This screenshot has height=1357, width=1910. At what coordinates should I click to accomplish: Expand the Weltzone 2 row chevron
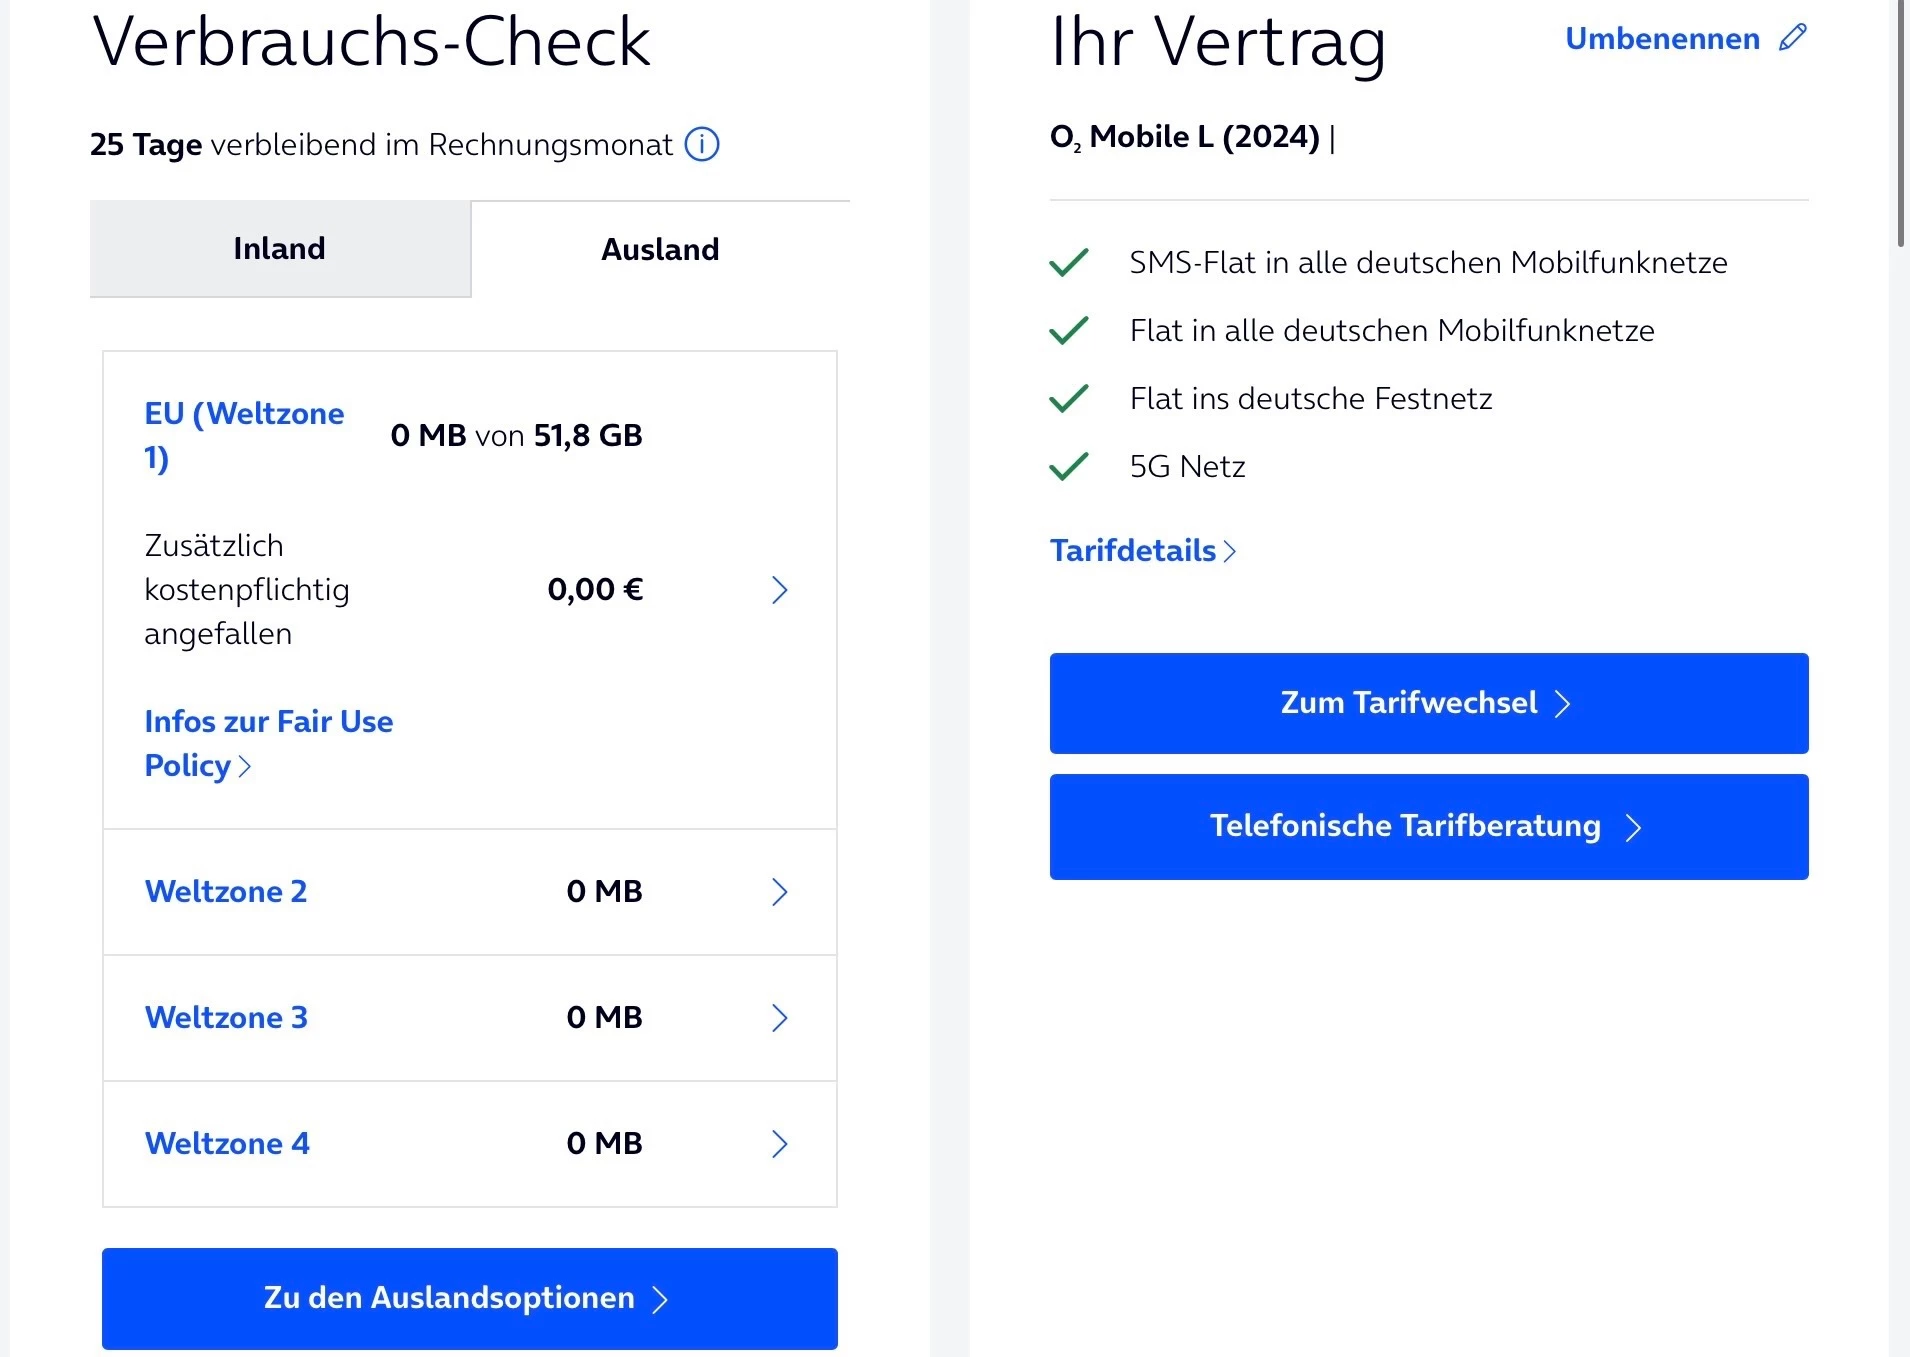pos(780,892)
